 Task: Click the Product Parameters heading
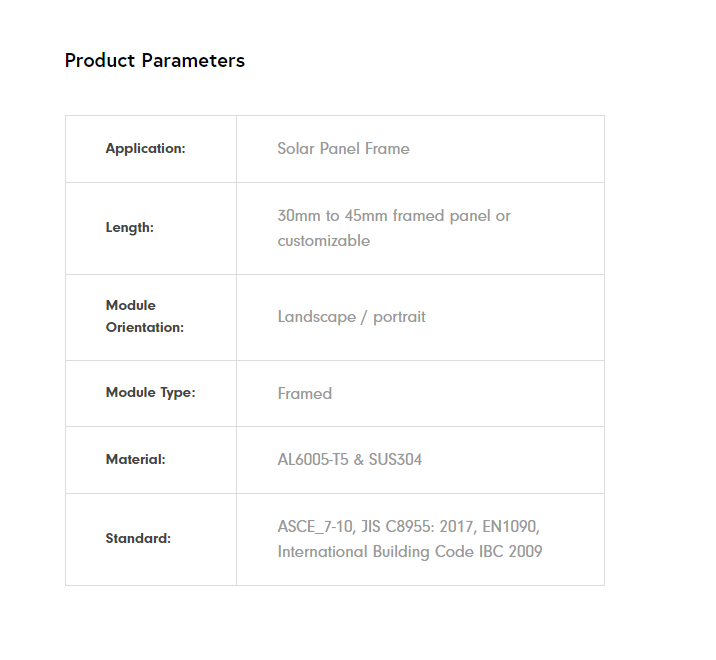point(154,61)
